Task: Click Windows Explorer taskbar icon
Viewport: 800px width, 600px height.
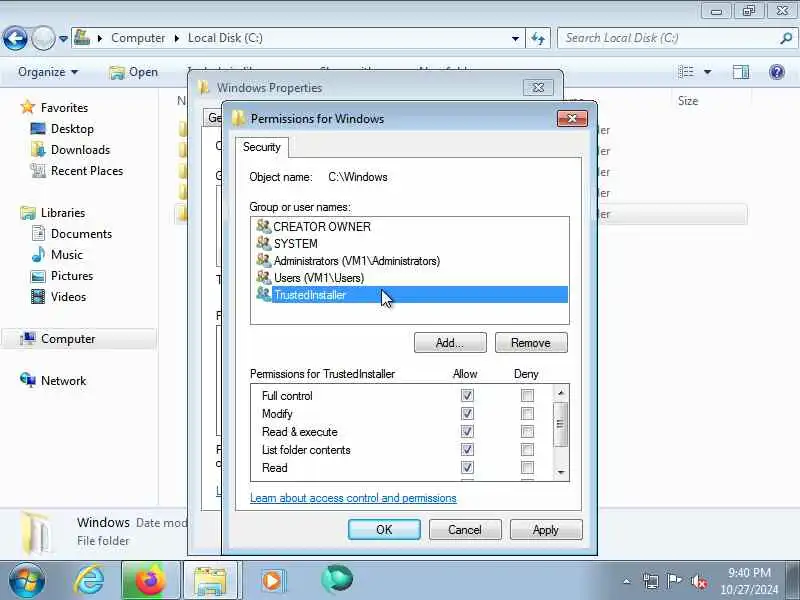Action: tap(210, 581)
